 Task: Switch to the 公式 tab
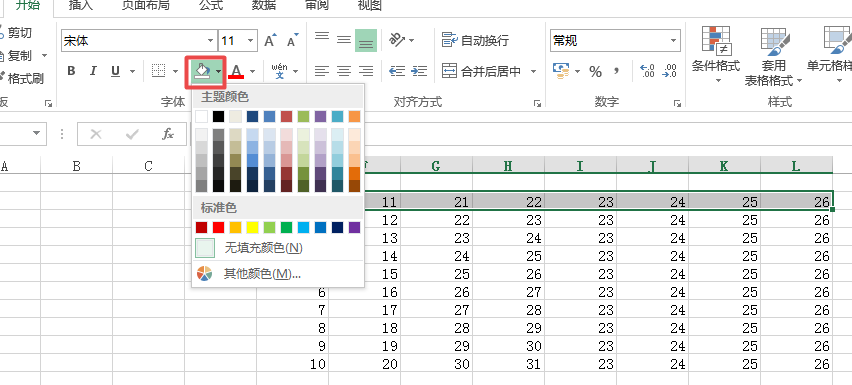211,5
